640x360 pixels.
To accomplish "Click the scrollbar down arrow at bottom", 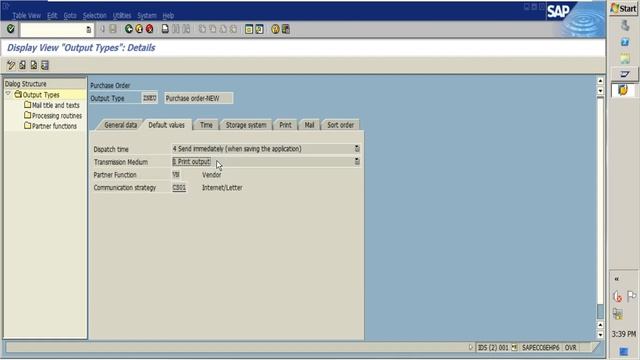I will (600, 335).
